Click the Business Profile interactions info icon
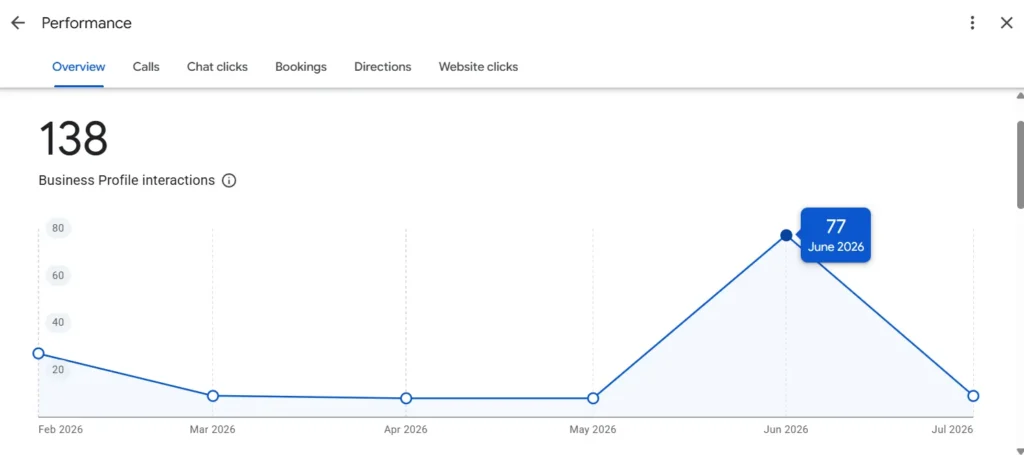Viewport: 1024px width, 455px height. [229, 180]
